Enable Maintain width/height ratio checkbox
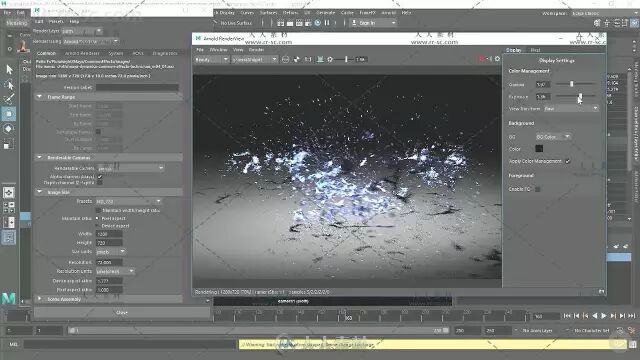Viewport: 640px width, 360px height. pyautogui.click(x=98, y=211)
